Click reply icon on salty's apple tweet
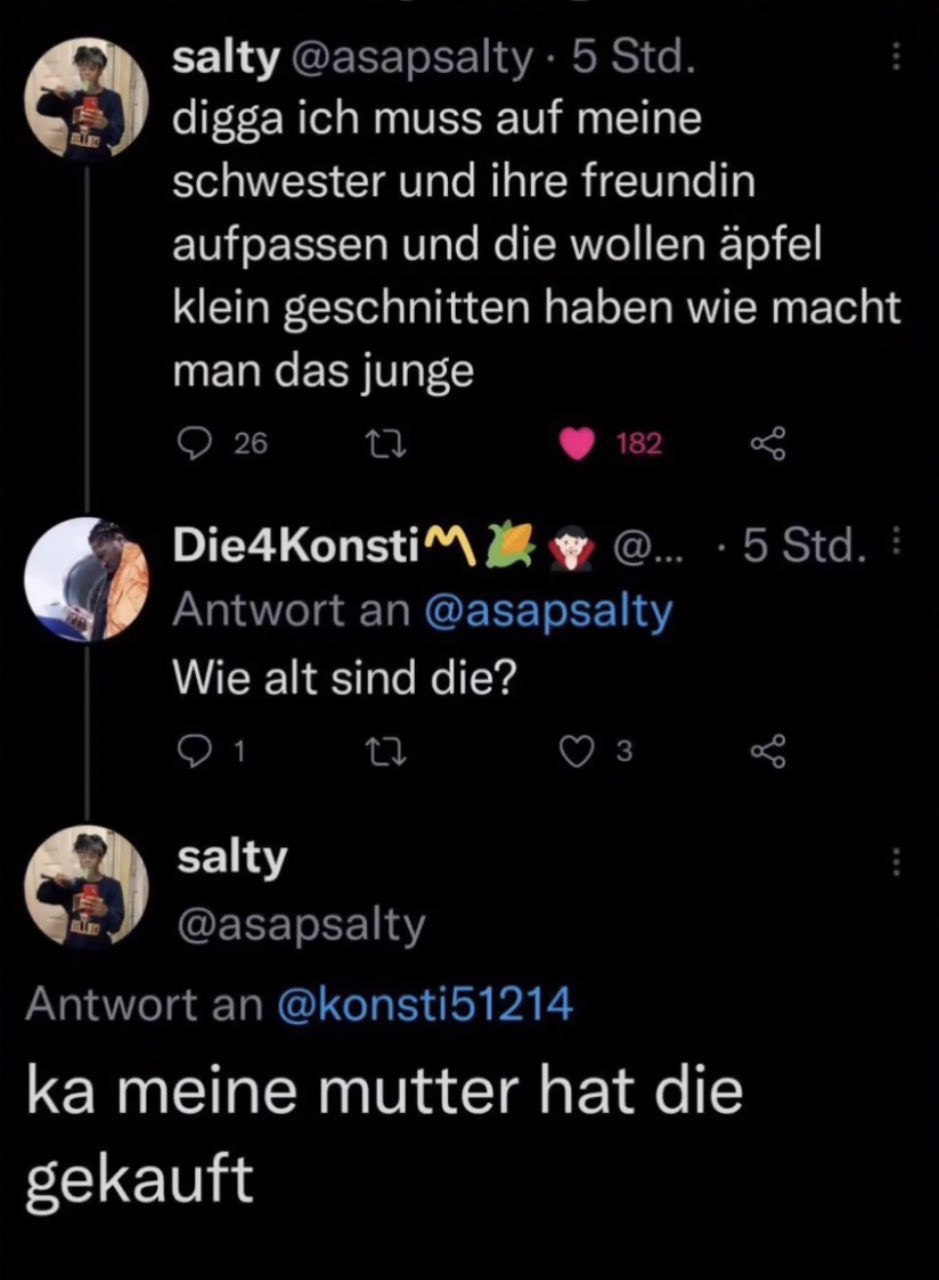 (x=189, y=443)
